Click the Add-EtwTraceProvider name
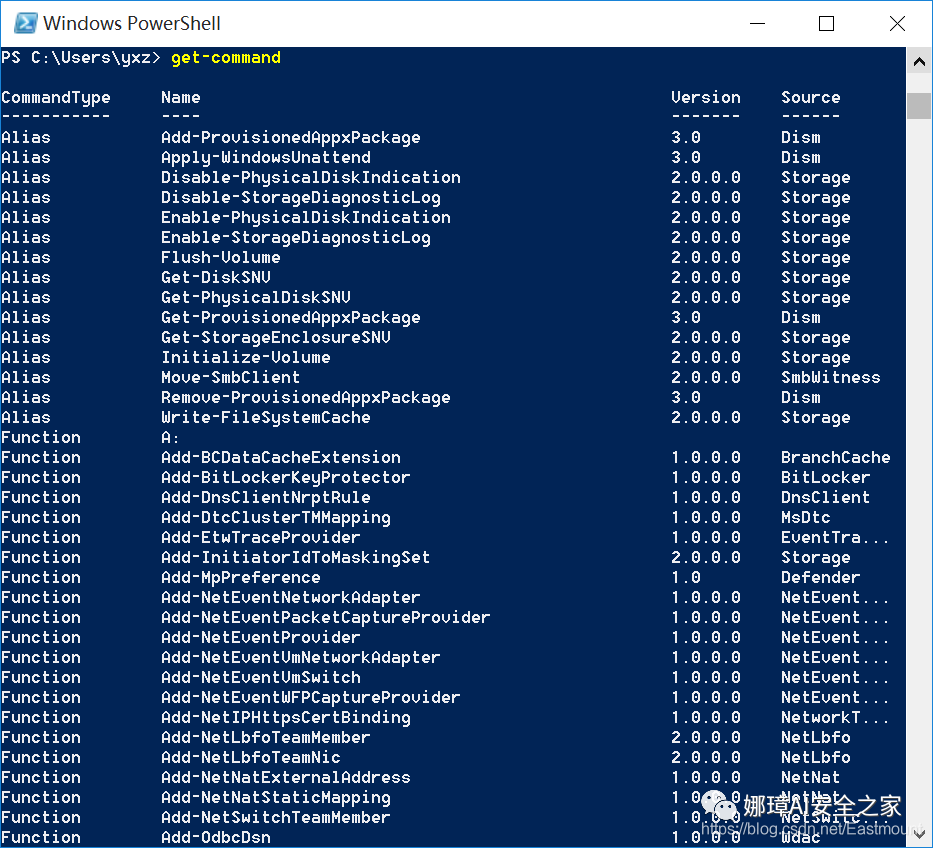Screen dimensions: 933x848 (x=261, y=537)
